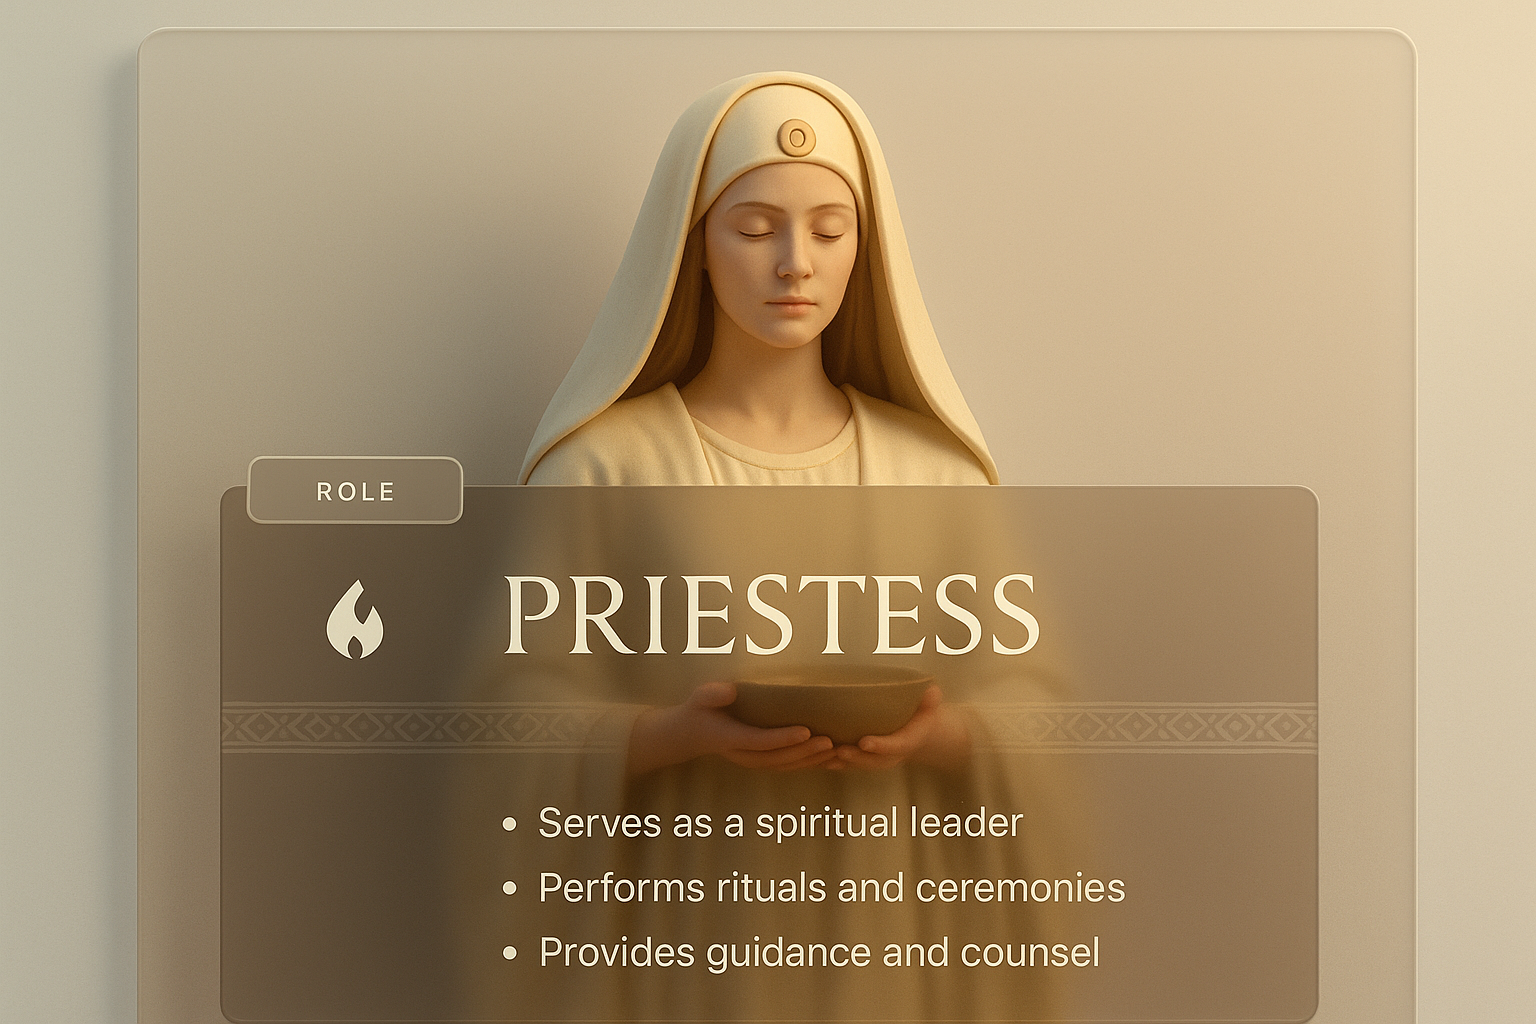Click the PRIESTESS title text
1536x1024 pixels.
point(771,615)
